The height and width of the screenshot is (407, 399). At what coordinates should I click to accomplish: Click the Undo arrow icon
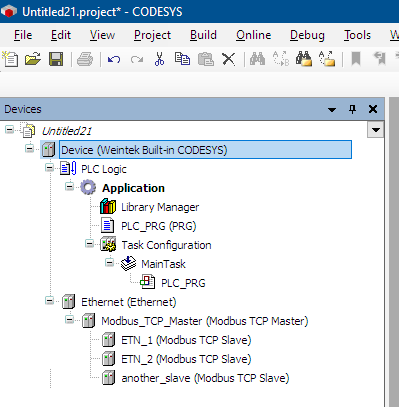coord(114,60)
